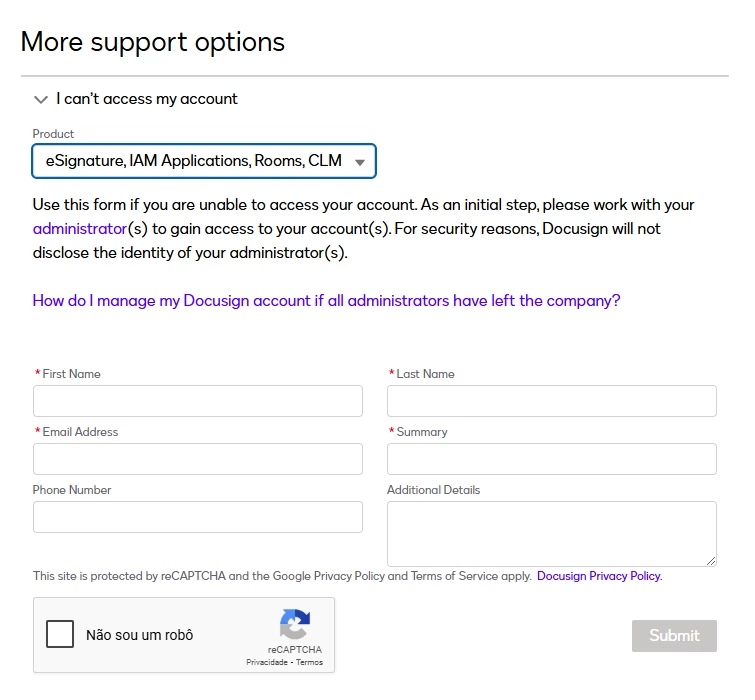Screen dimensions: 755x700
Task: Click the 'More support options' heading
Action: (x=153, y=42)
